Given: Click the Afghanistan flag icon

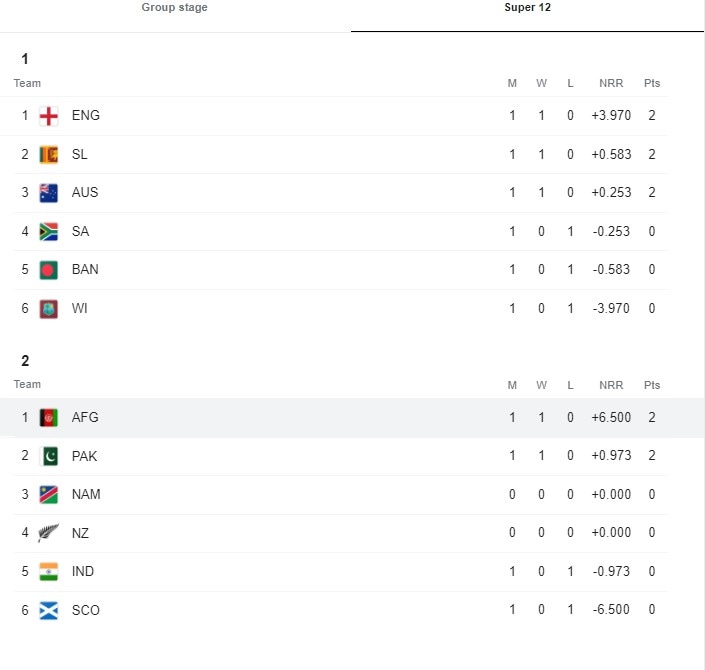Looking at the screenshot, I should (x=49, y=418).
